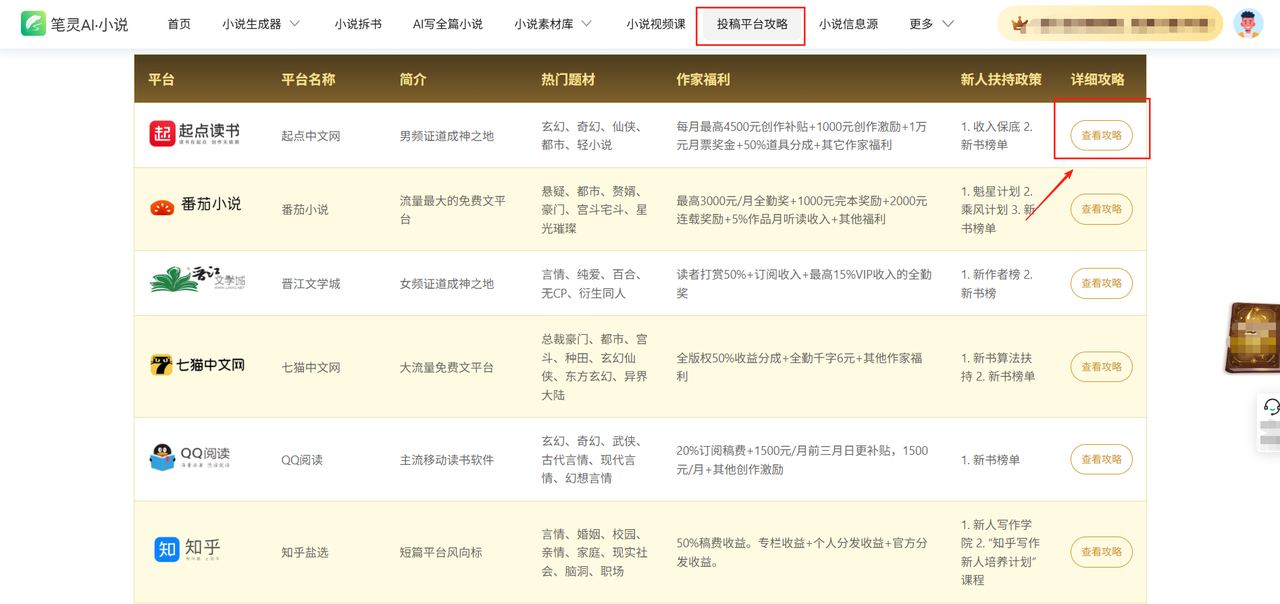Go to the 首页 tab
The width and height of the screenshot is (1280, 604).
click(x=179, y=24)
